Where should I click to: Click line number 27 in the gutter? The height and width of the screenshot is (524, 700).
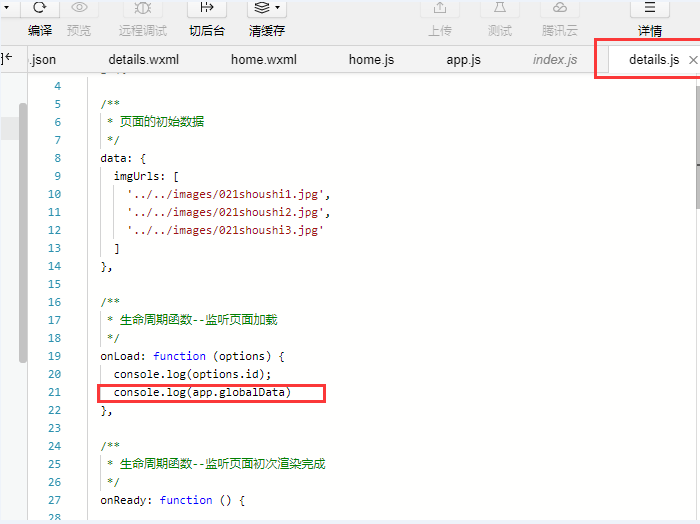click(54, 500)
